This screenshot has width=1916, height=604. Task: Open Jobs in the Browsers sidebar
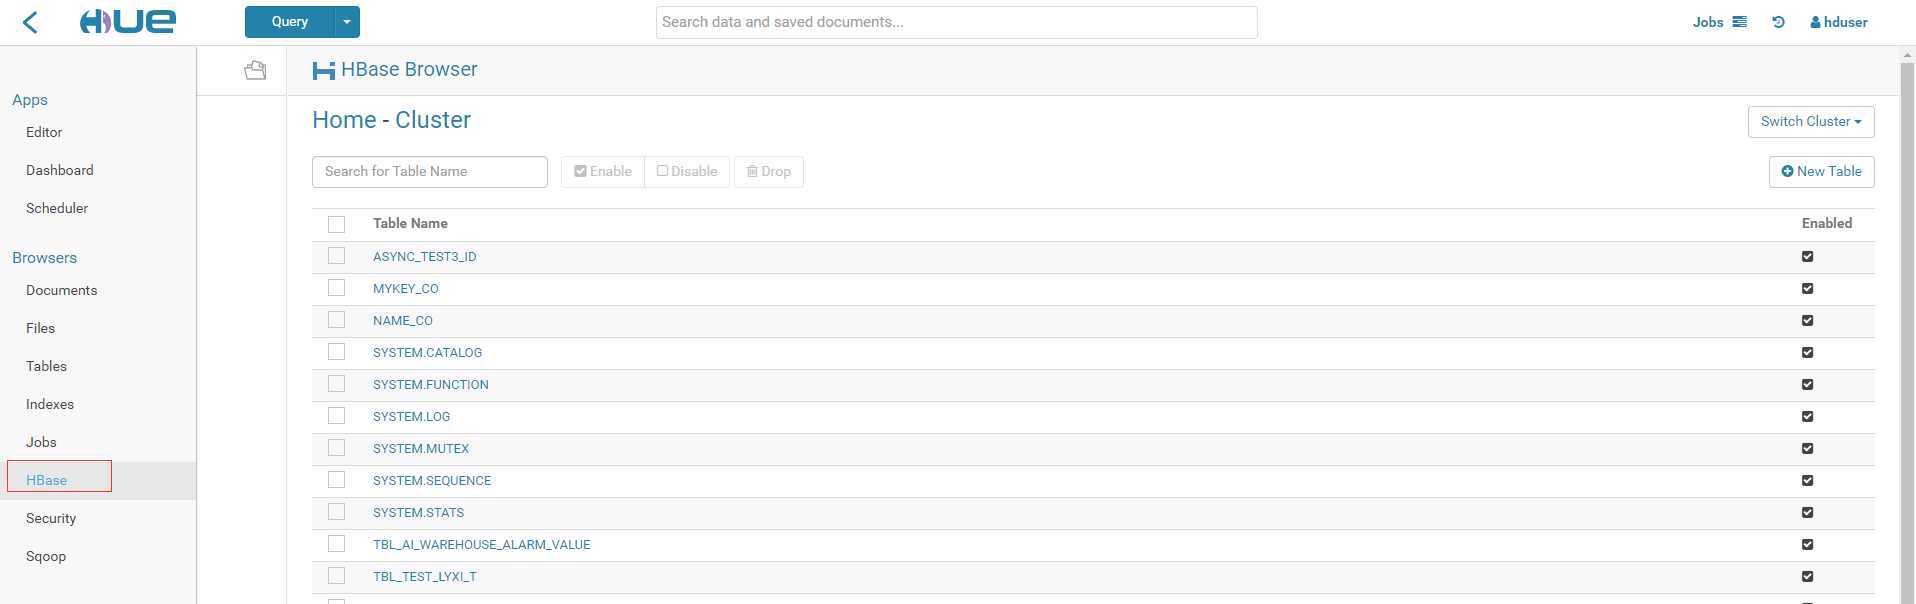[41, 442]
